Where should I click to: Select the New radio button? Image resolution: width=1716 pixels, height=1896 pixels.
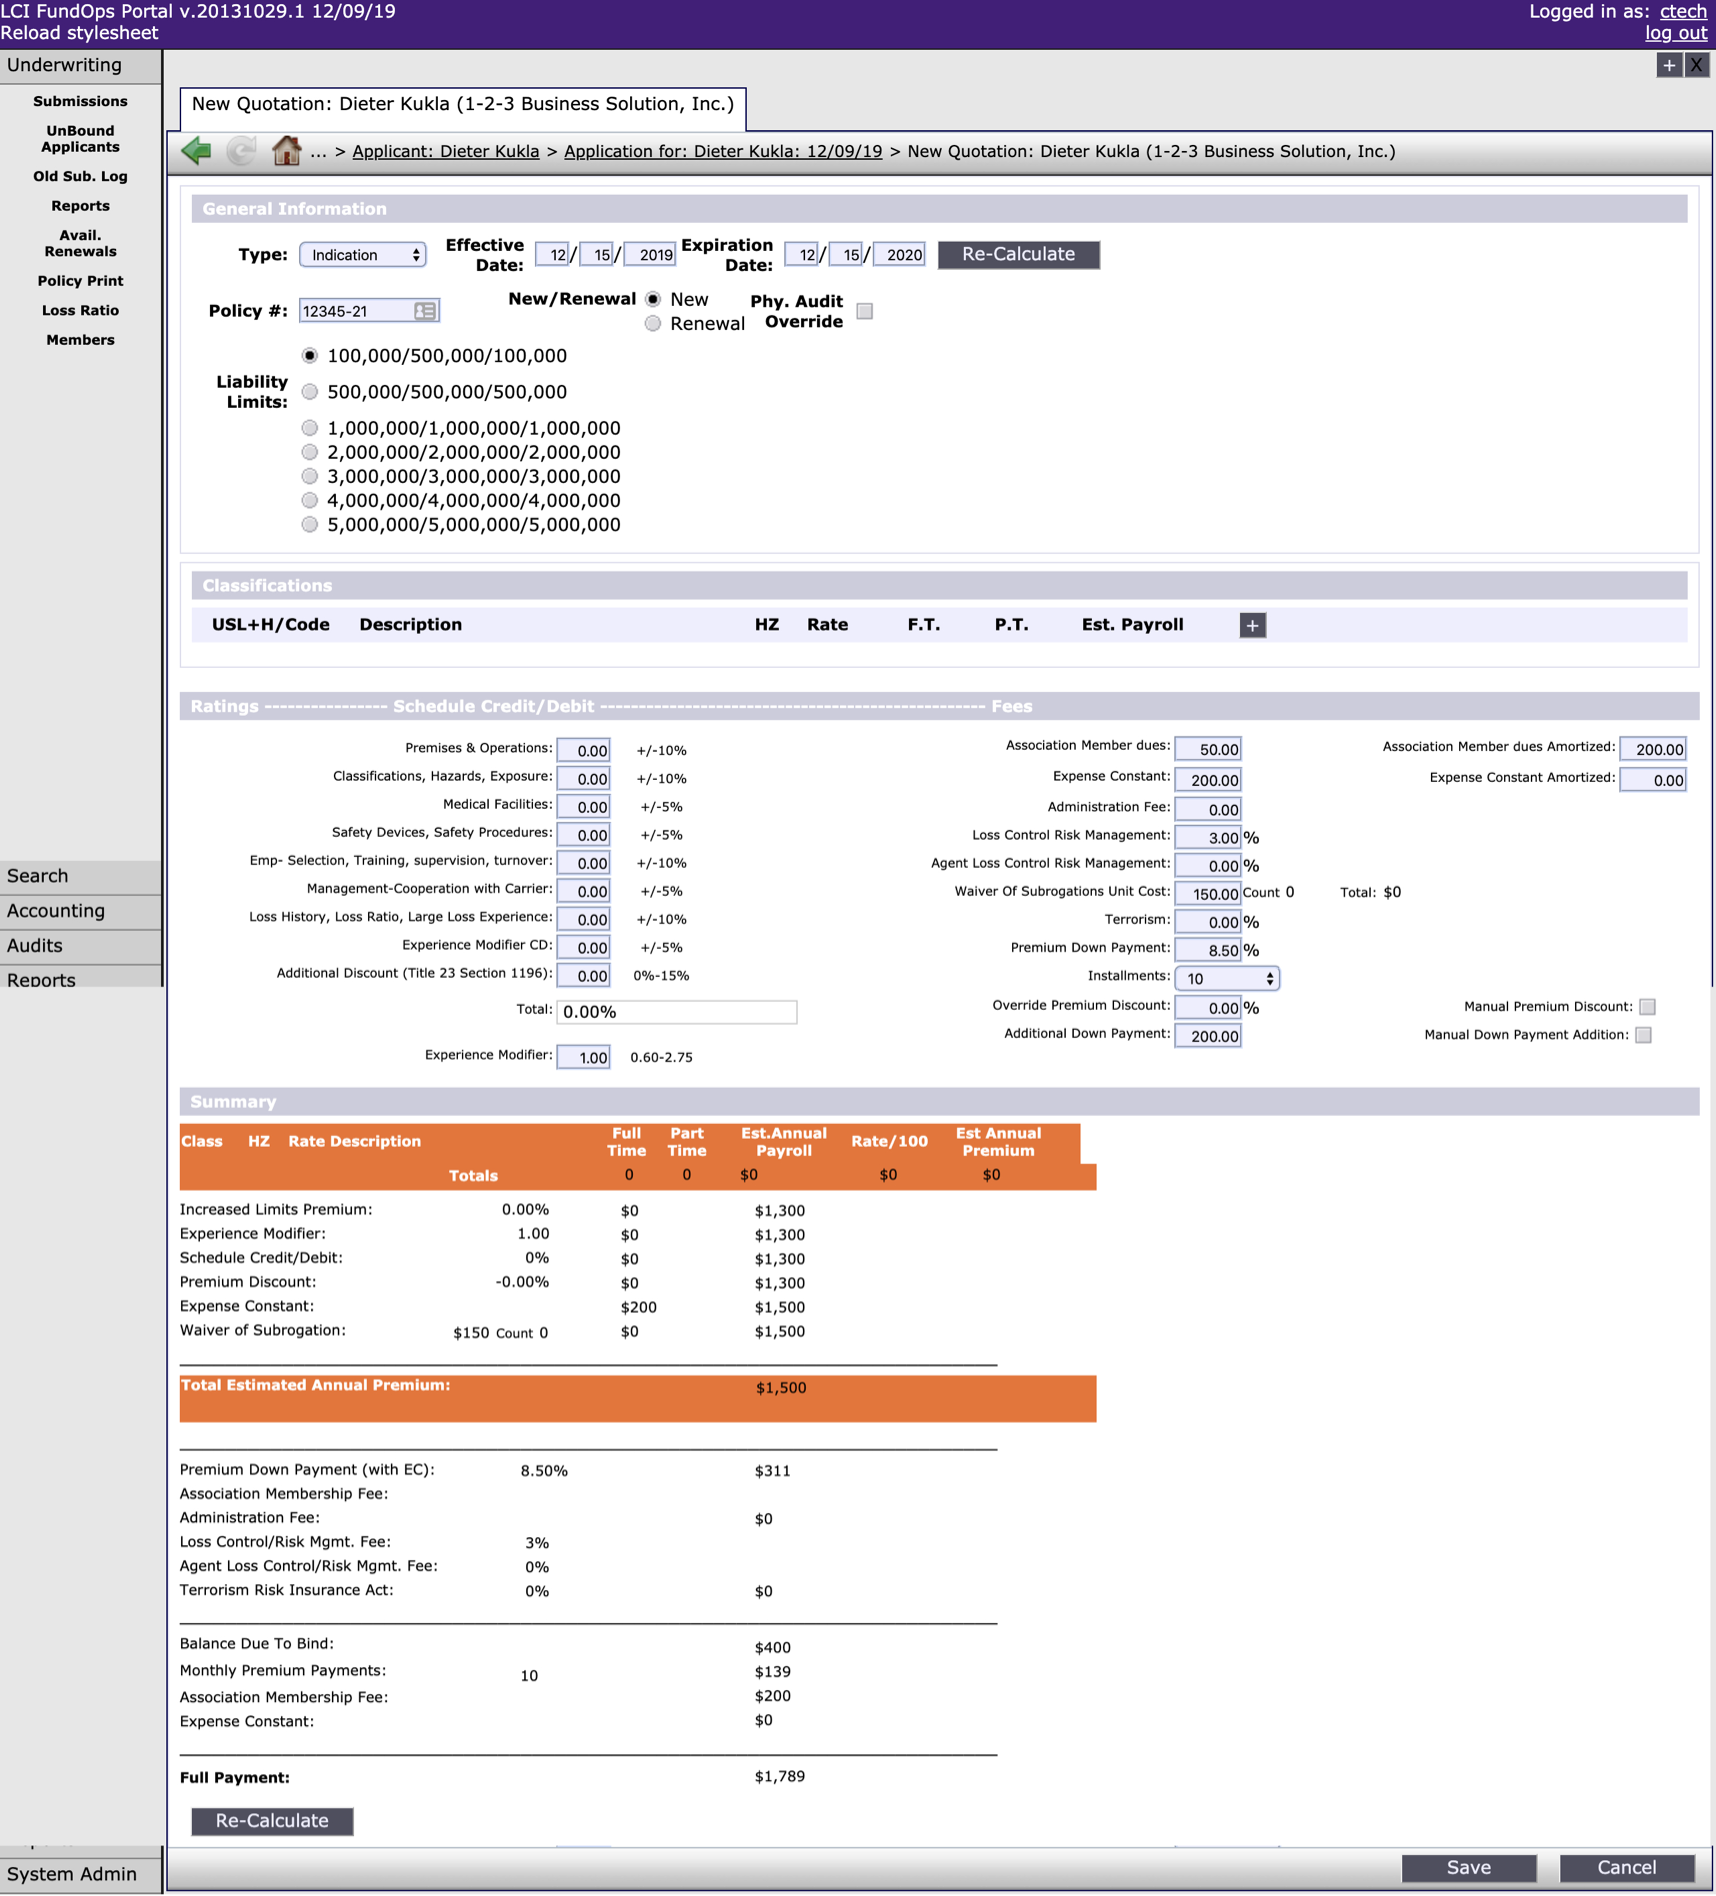653,299
